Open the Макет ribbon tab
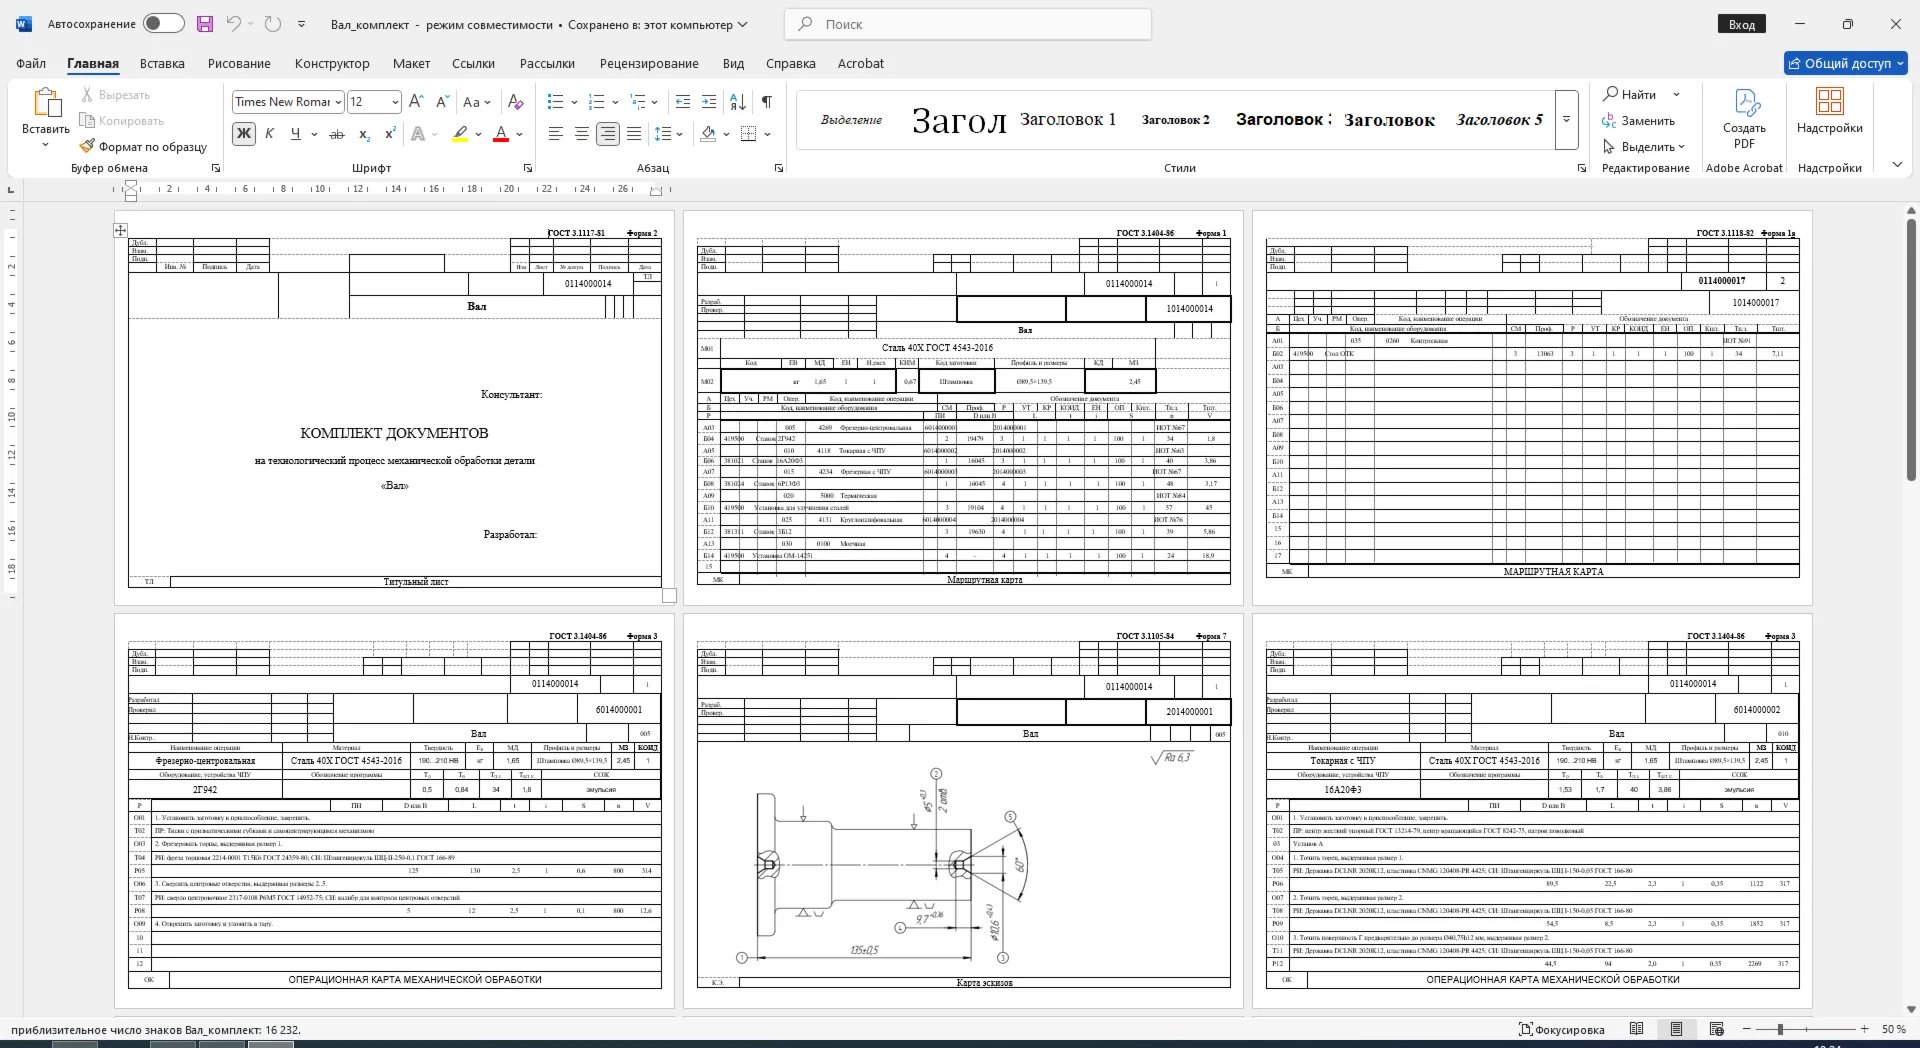The height and width of the screenshot is (1048, 1920). [x=411, y=63]
